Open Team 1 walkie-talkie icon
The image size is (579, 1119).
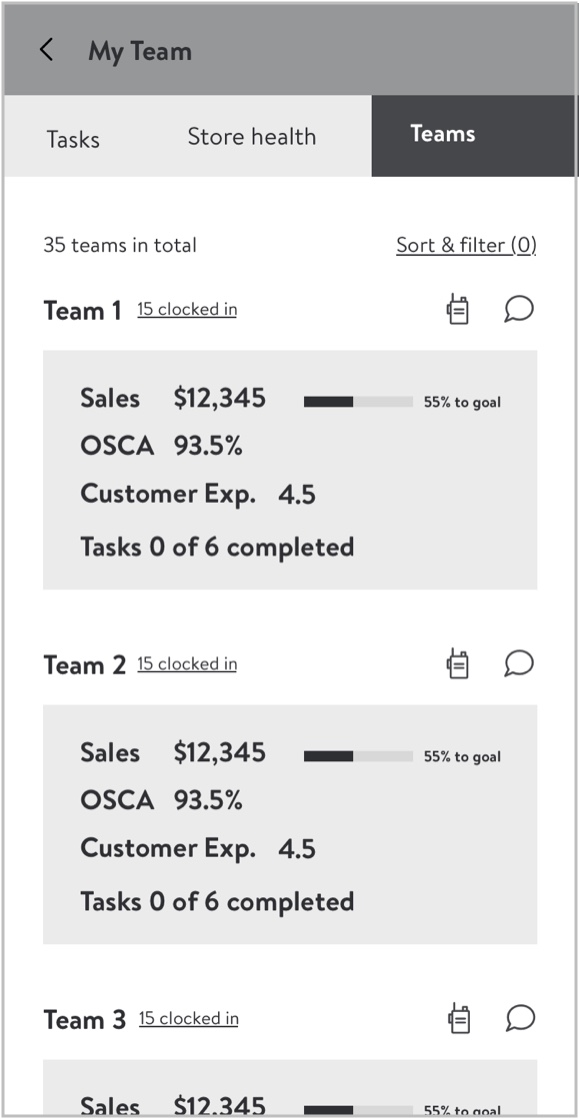pyautogui.click(x=458, y=310)
